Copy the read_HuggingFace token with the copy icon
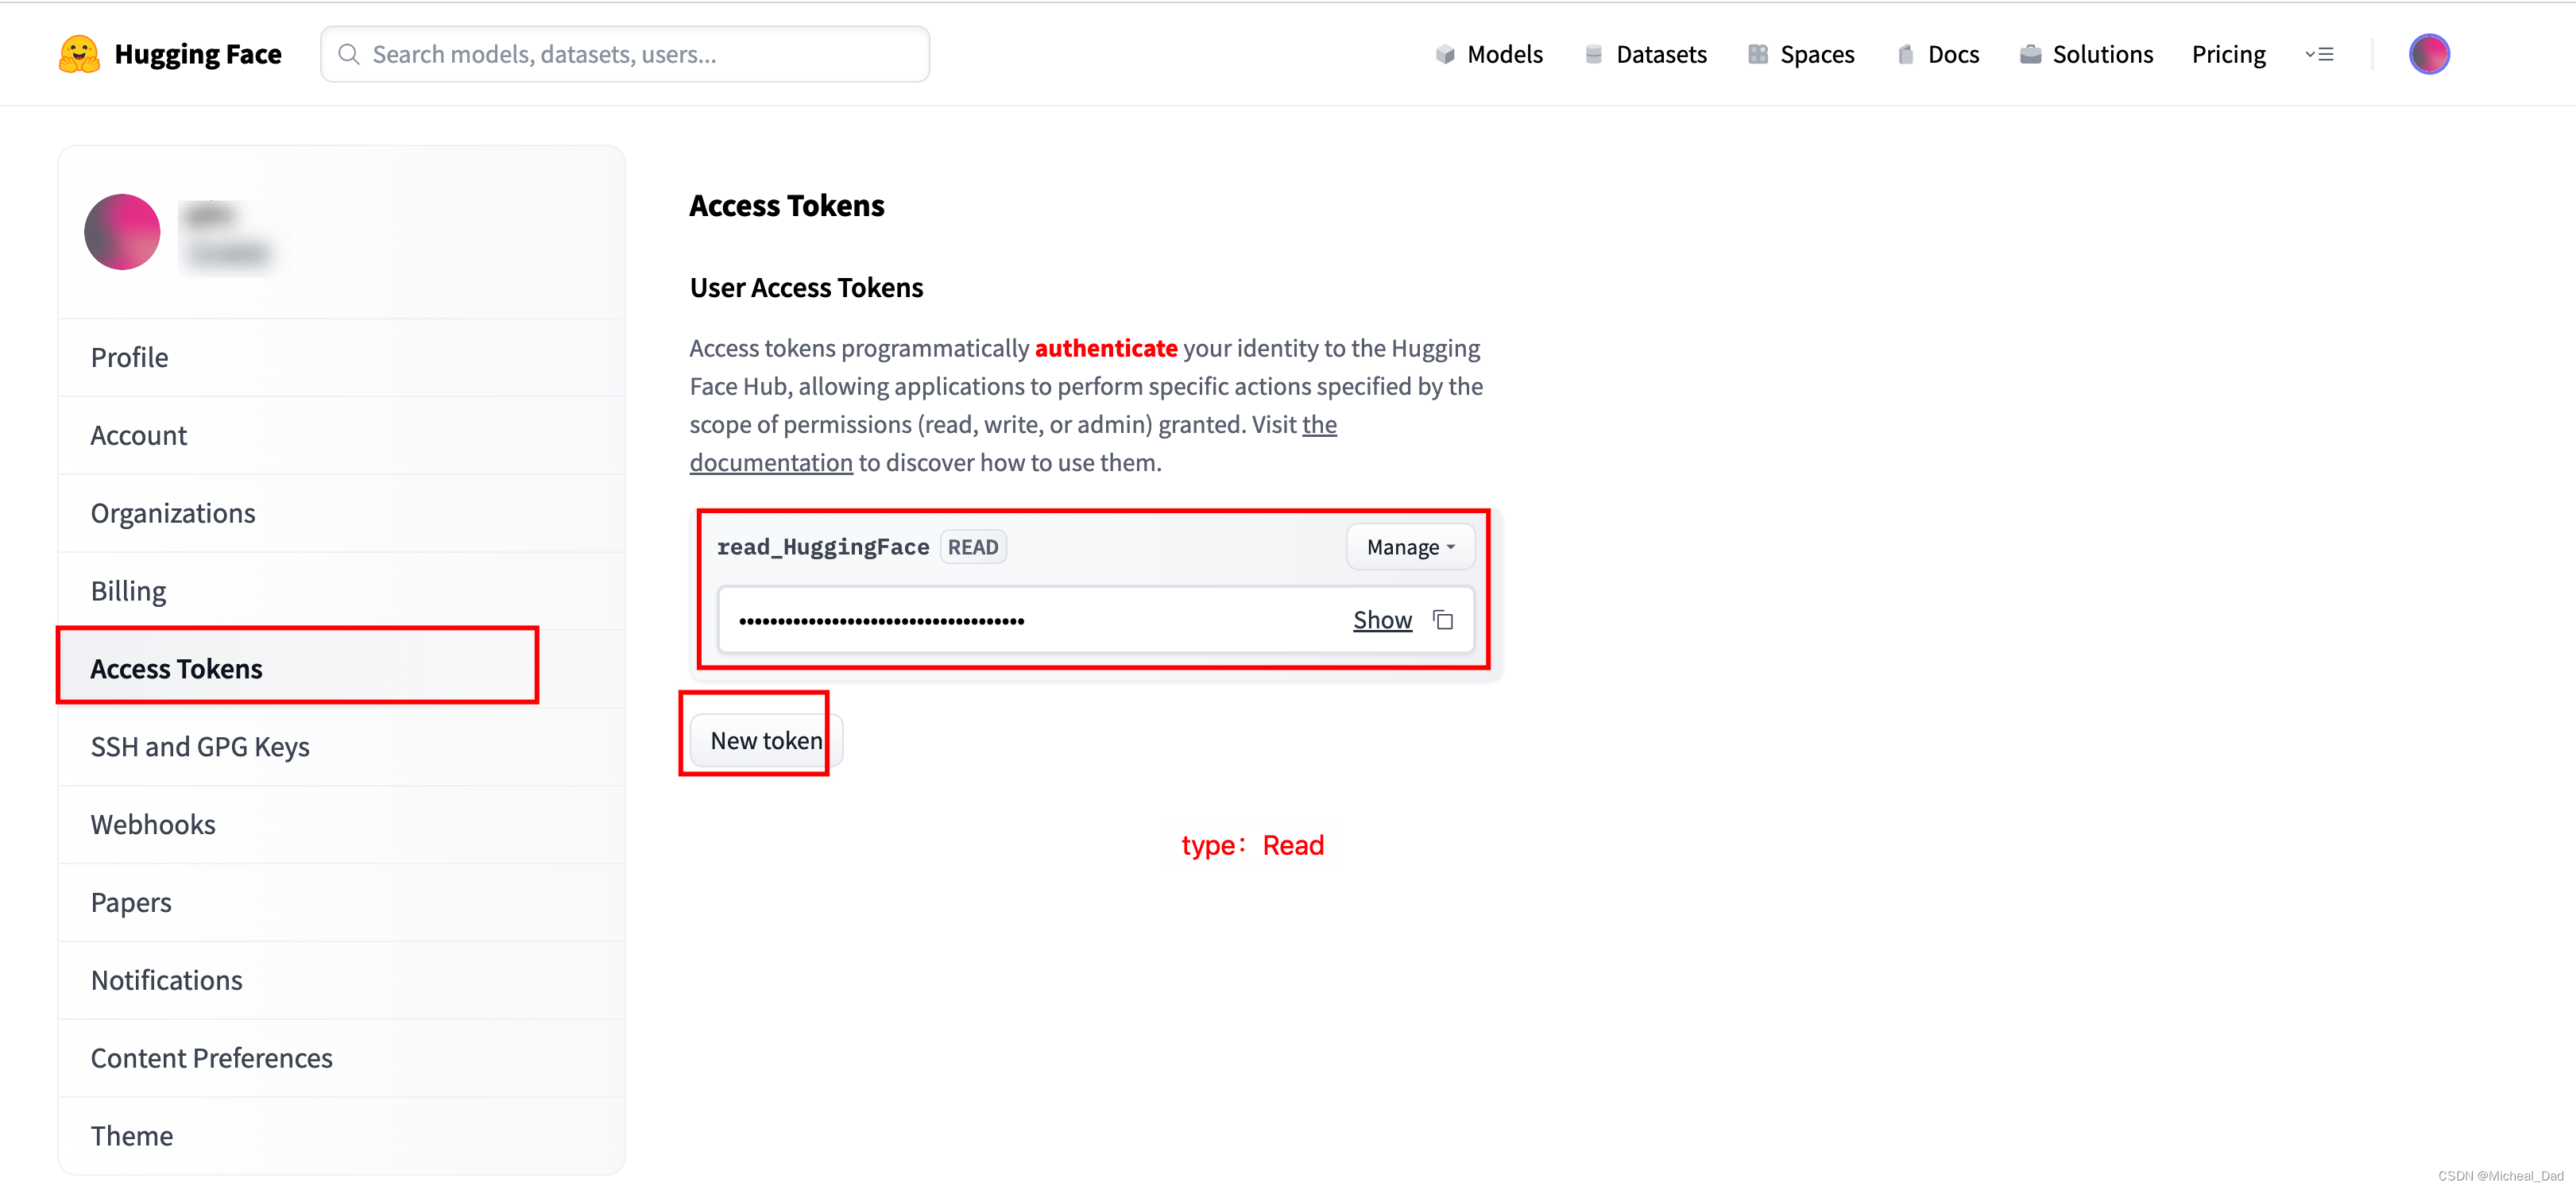The image size is (2576, 1190). [1442, 620]
